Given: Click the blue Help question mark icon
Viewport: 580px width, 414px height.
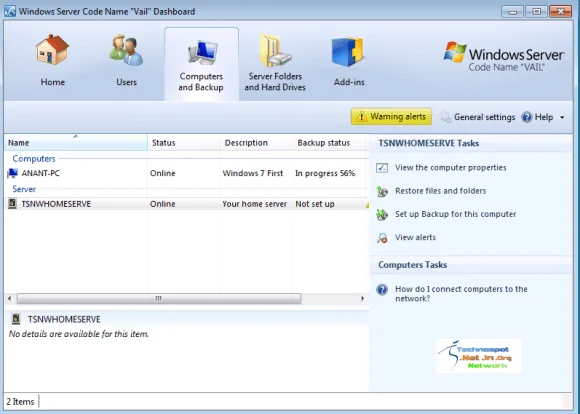Looking at the screenshot, I should coord(527,117).
